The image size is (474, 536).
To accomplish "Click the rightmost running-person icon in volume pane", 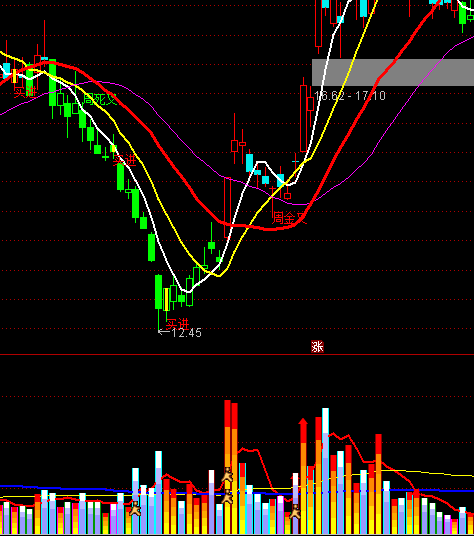I will tap(295, 512).
